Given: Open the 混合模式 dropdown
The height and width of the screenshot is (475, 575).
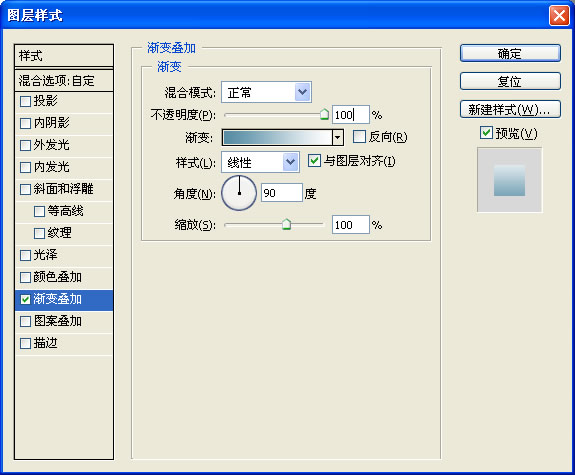Looking at the screenshot, I should point(266,92).
